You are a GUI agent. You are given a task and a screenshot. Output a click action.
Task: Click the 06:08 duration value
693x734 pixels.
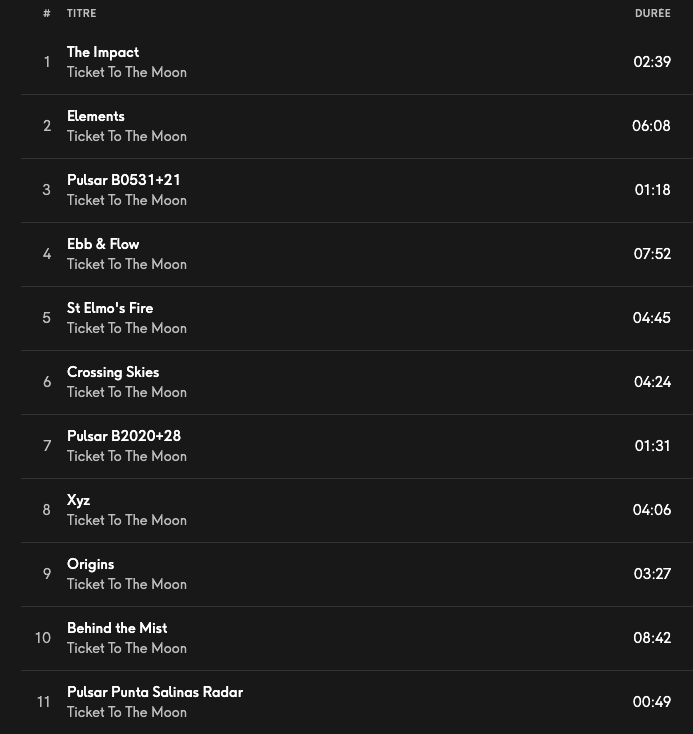651,126
